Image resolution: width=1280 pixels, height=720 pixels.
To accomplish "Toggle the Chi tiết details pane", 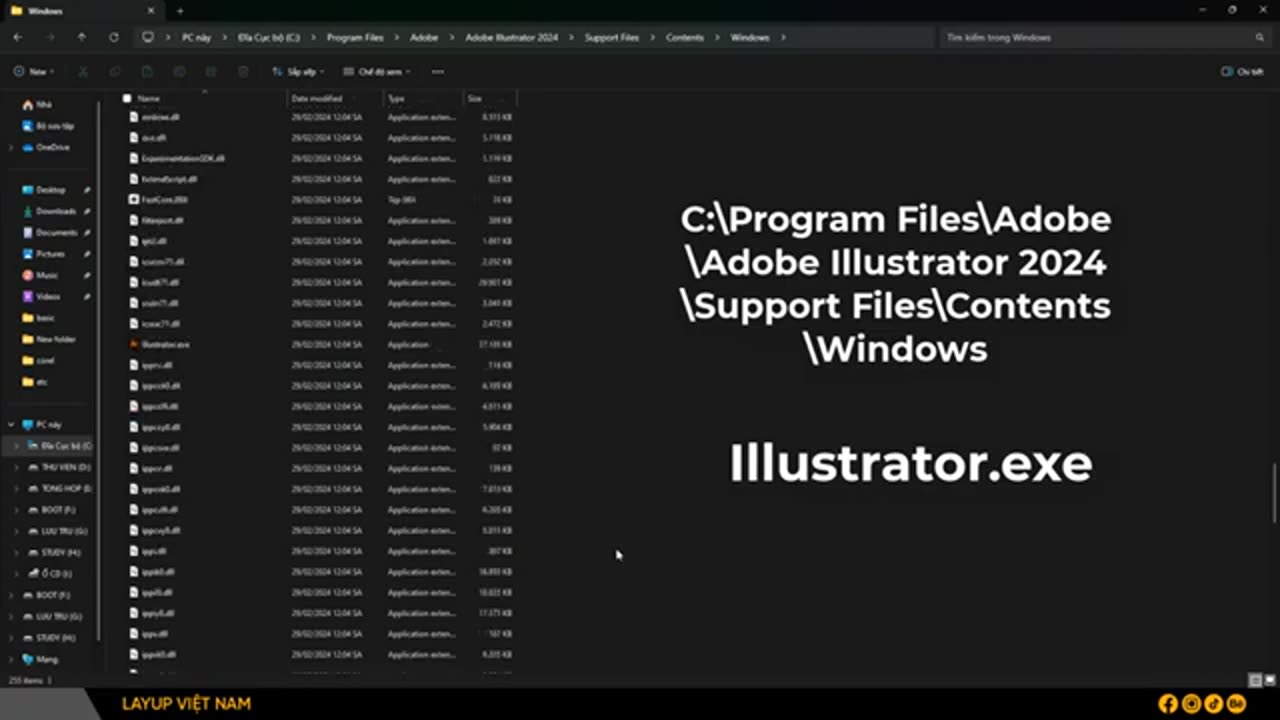I will pos(1242,72).
